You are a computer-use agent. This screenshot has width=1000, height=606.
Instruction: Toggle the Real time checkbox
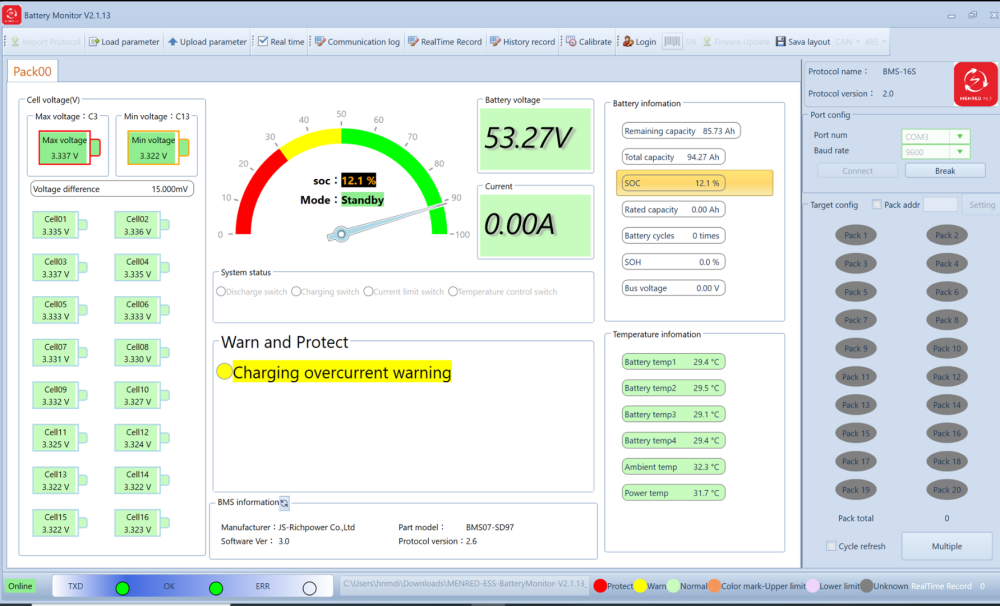pos(263,41)
